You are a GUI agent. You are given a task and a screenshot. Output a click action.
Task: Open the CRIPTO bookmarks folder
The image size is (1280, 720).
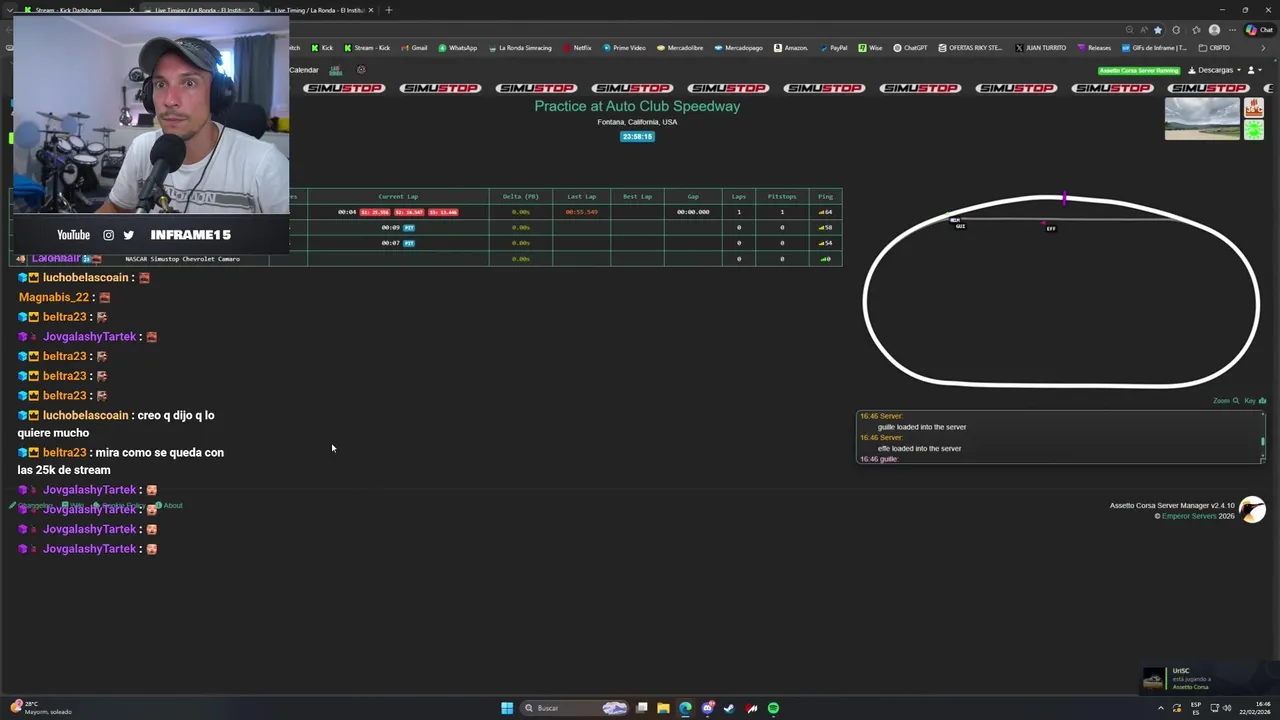[1214, 48]
